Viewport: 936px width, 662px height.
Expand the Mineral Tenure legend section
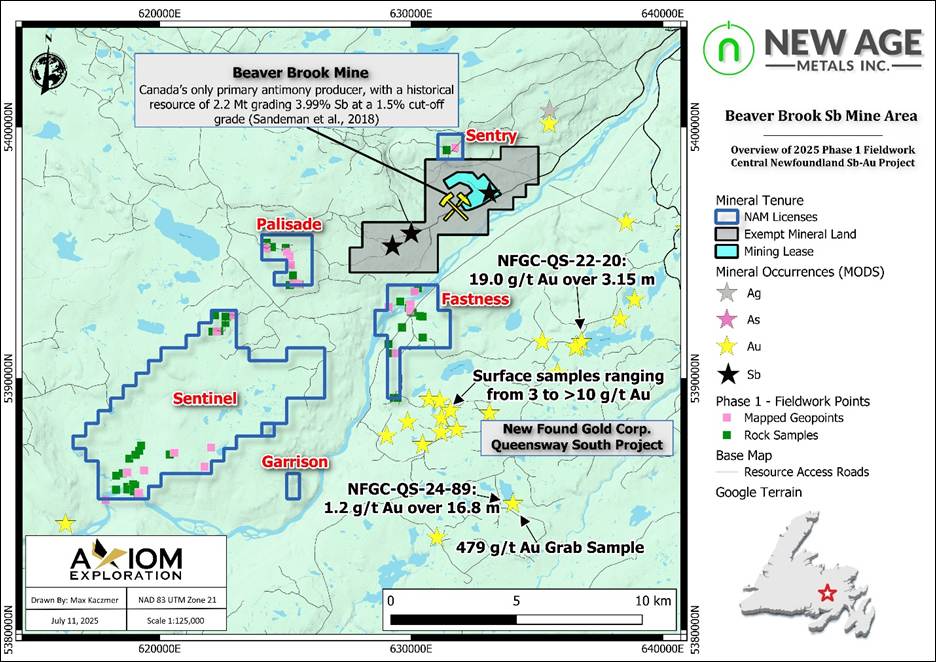(x=759, y=199)
